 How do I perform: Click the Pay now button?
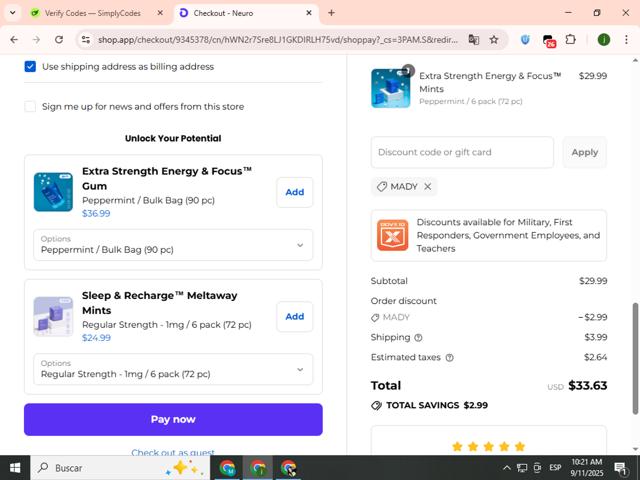point(173,420)
